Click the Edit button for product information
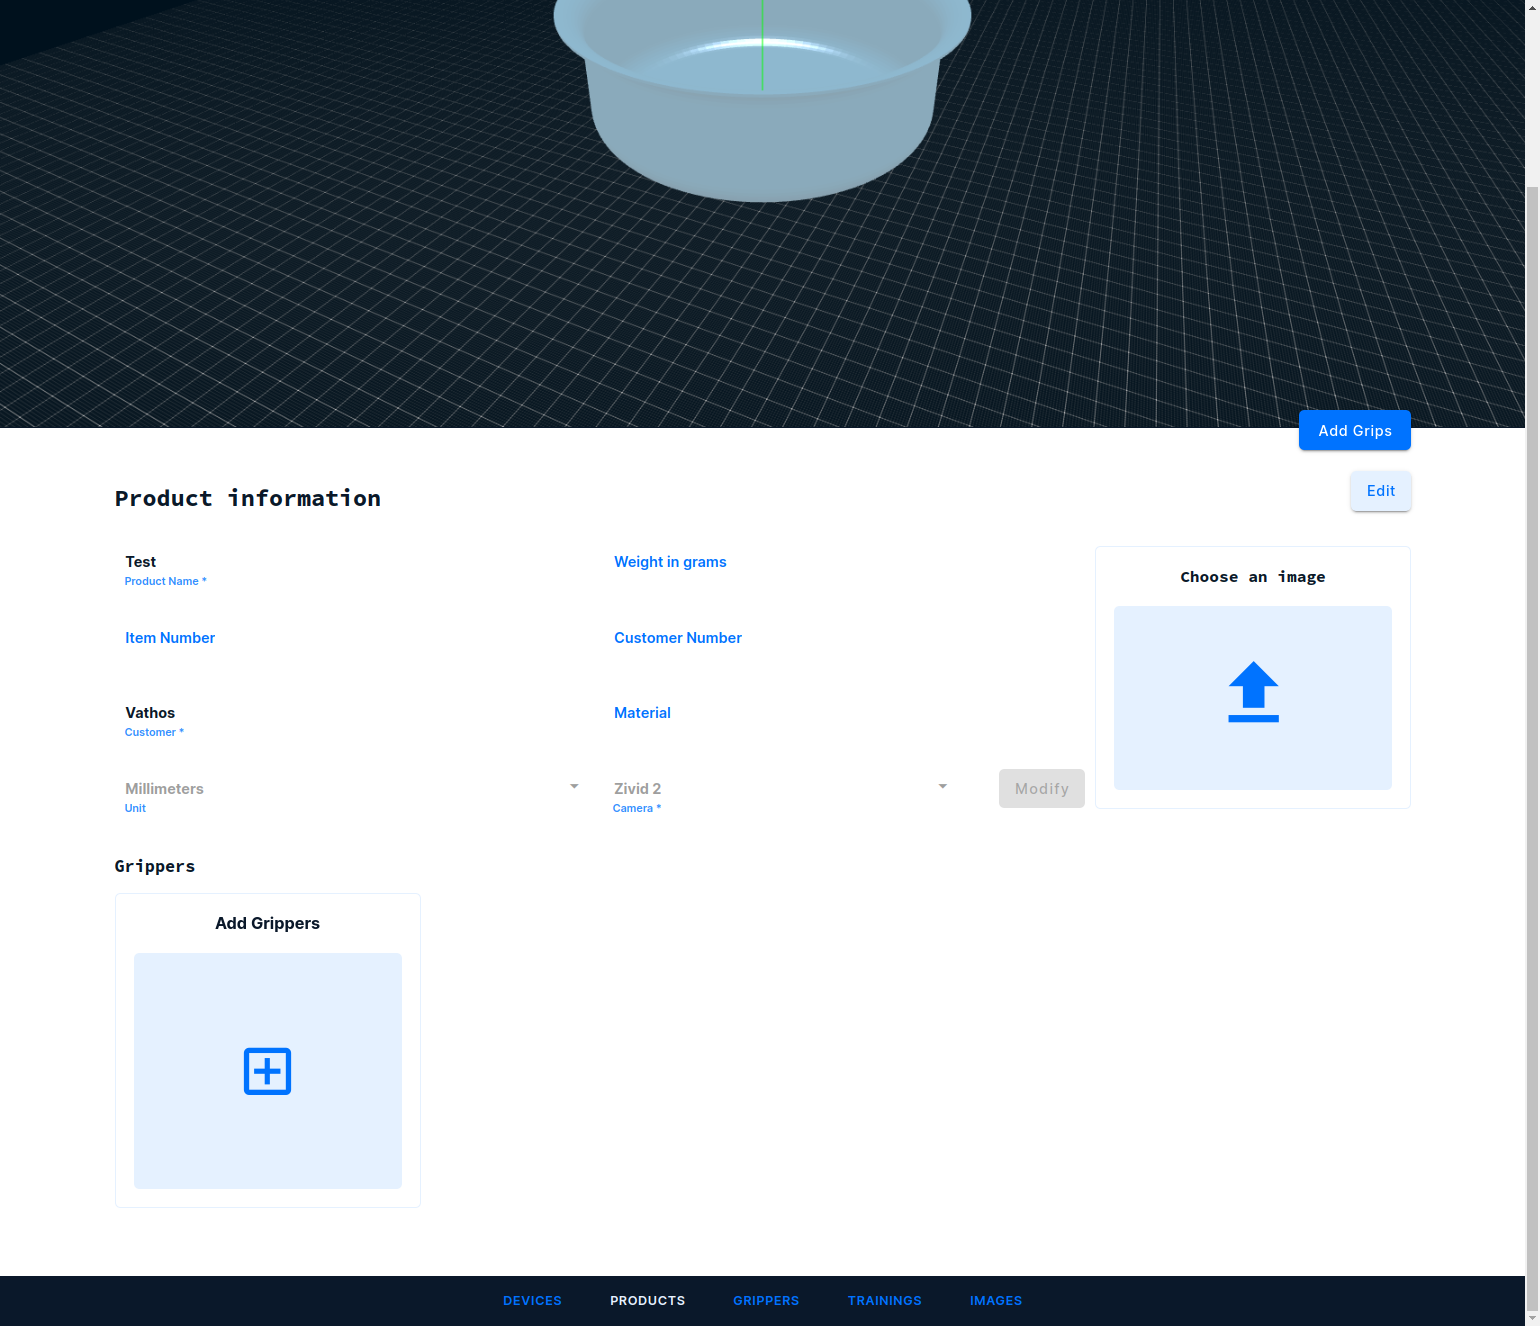The height and width of the screenshot is (1326, 1540). (x=1380, y=491)
